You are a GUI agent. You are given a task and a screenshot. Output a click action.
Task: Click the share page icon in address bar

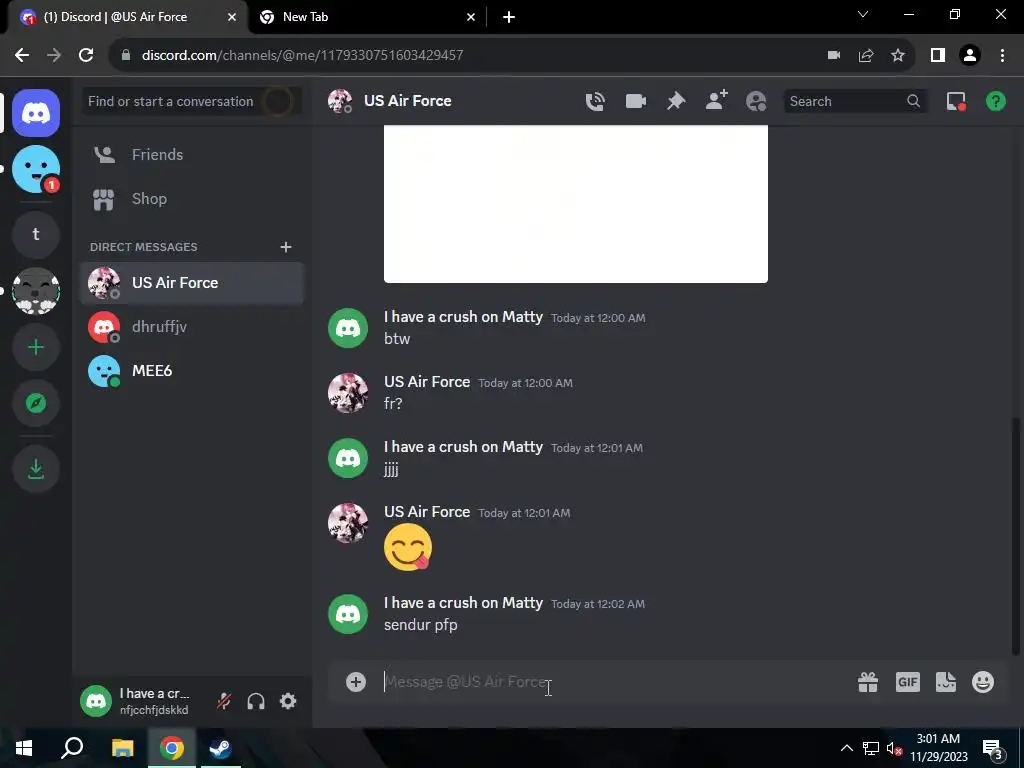pos(866,55)
